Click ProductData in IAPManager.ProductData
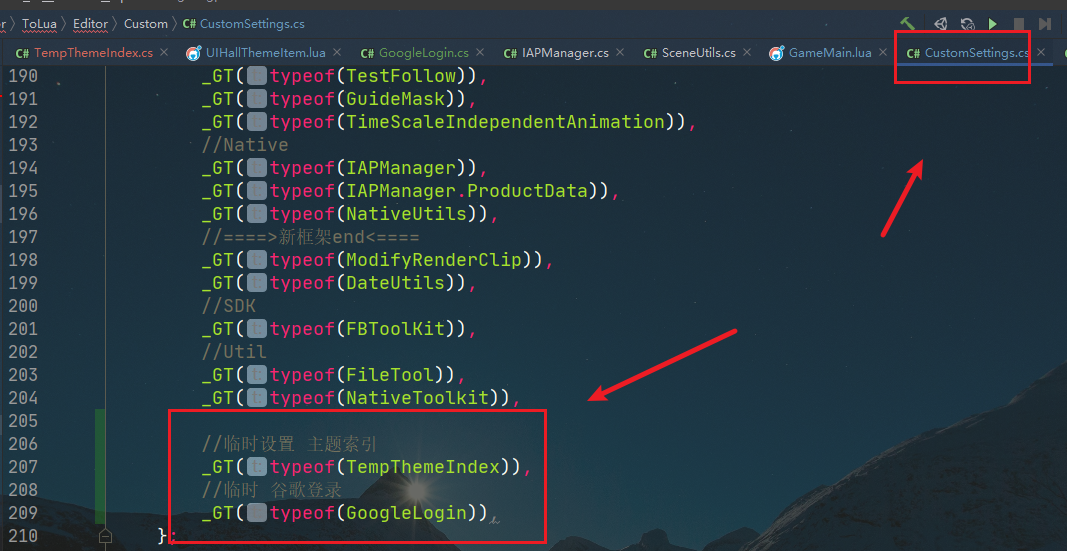 tap(529, 190)
